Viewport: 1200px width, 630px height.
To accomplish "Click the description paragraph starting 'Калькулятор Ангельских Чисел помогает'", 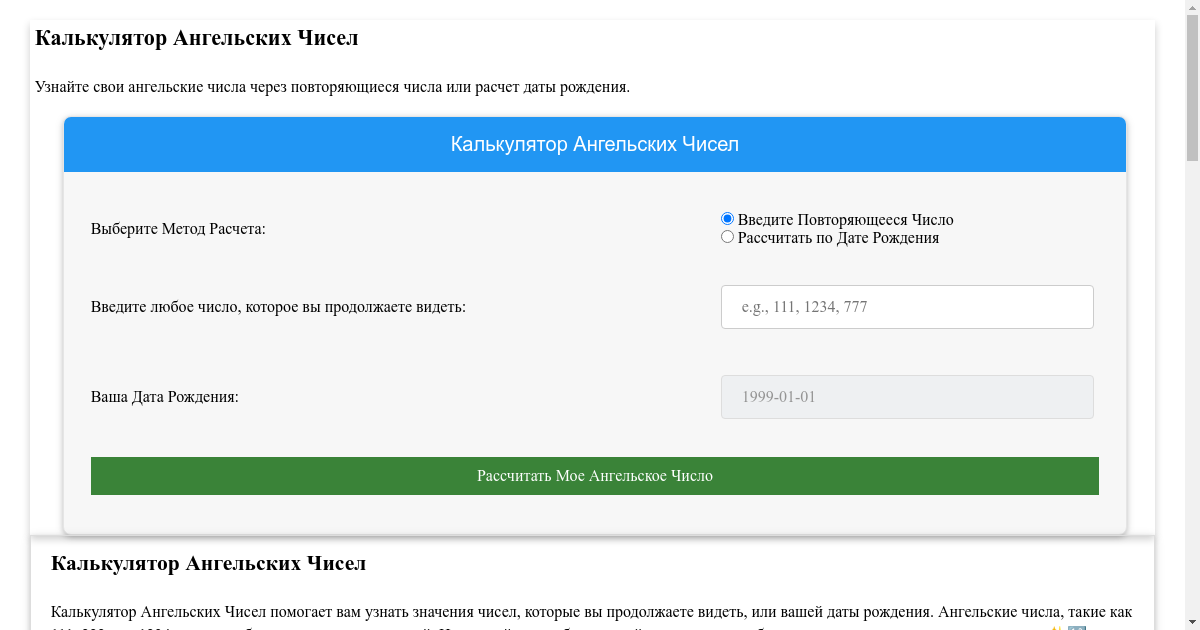I will (590, 612).
